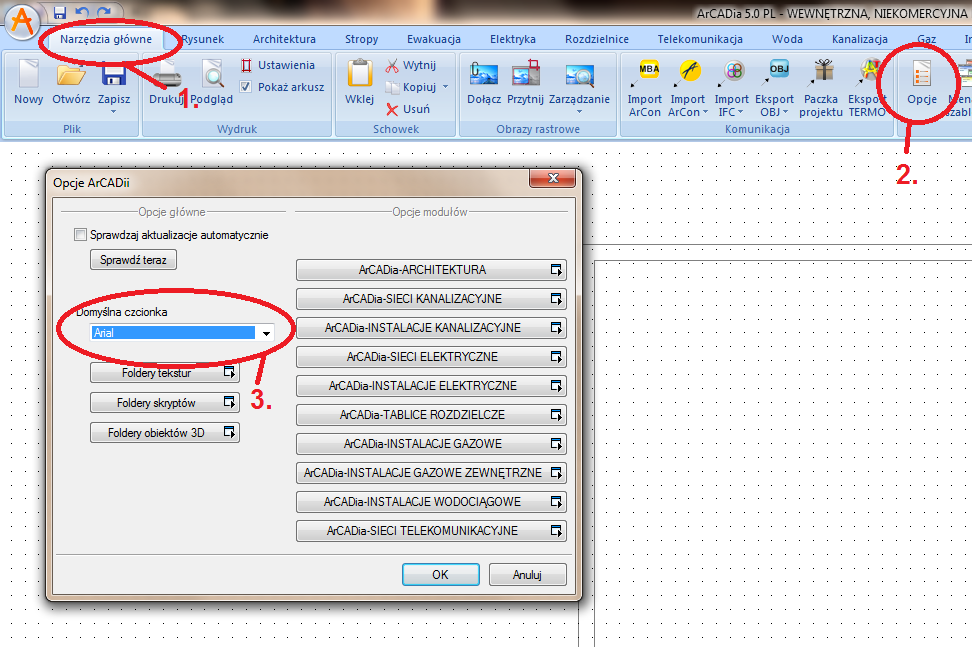Switch to the Elektryka tab
Viewport: 972px width, 647px height.
coord(513,39)
